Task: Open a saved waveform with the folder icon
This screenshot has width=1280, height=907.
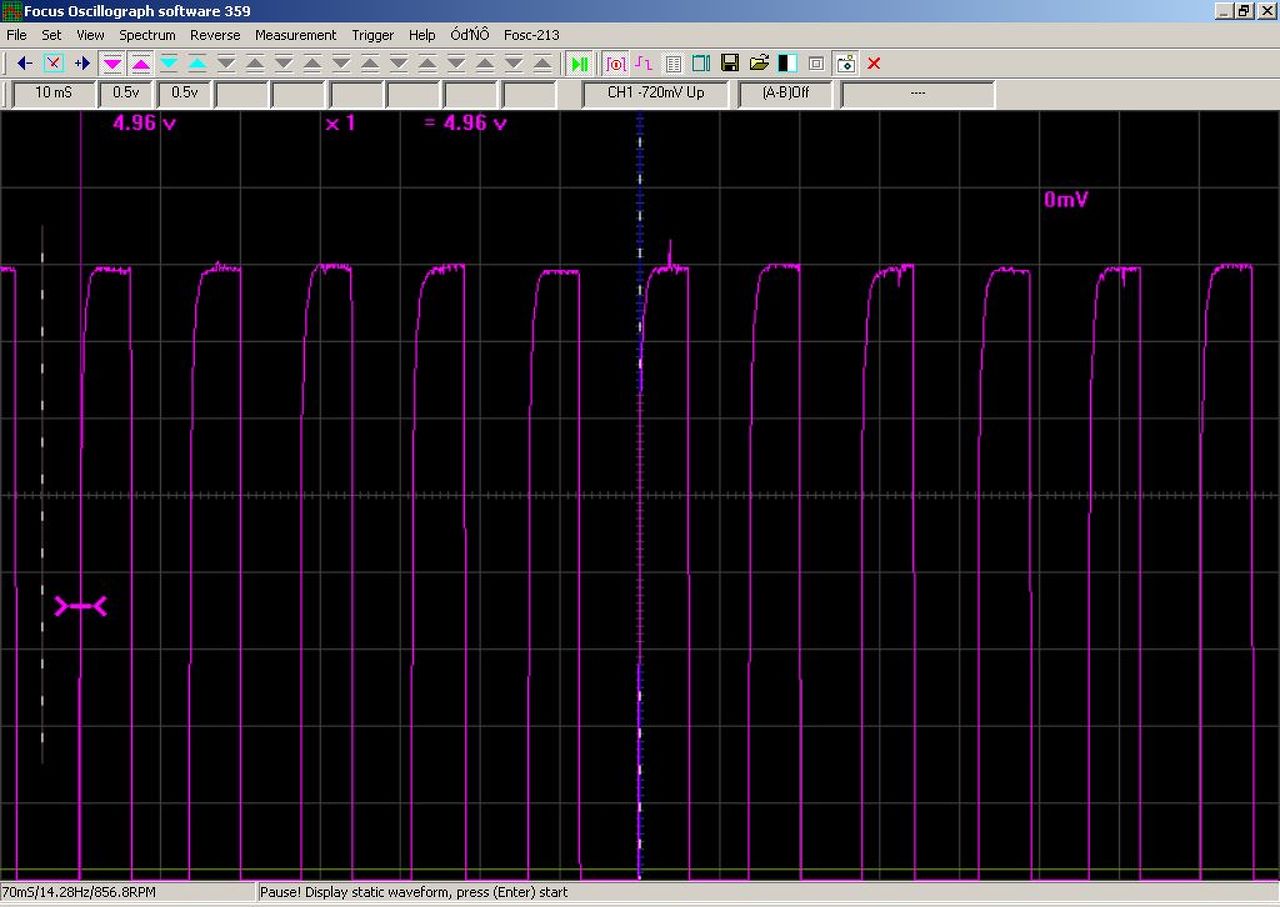Action: point(759,64)
